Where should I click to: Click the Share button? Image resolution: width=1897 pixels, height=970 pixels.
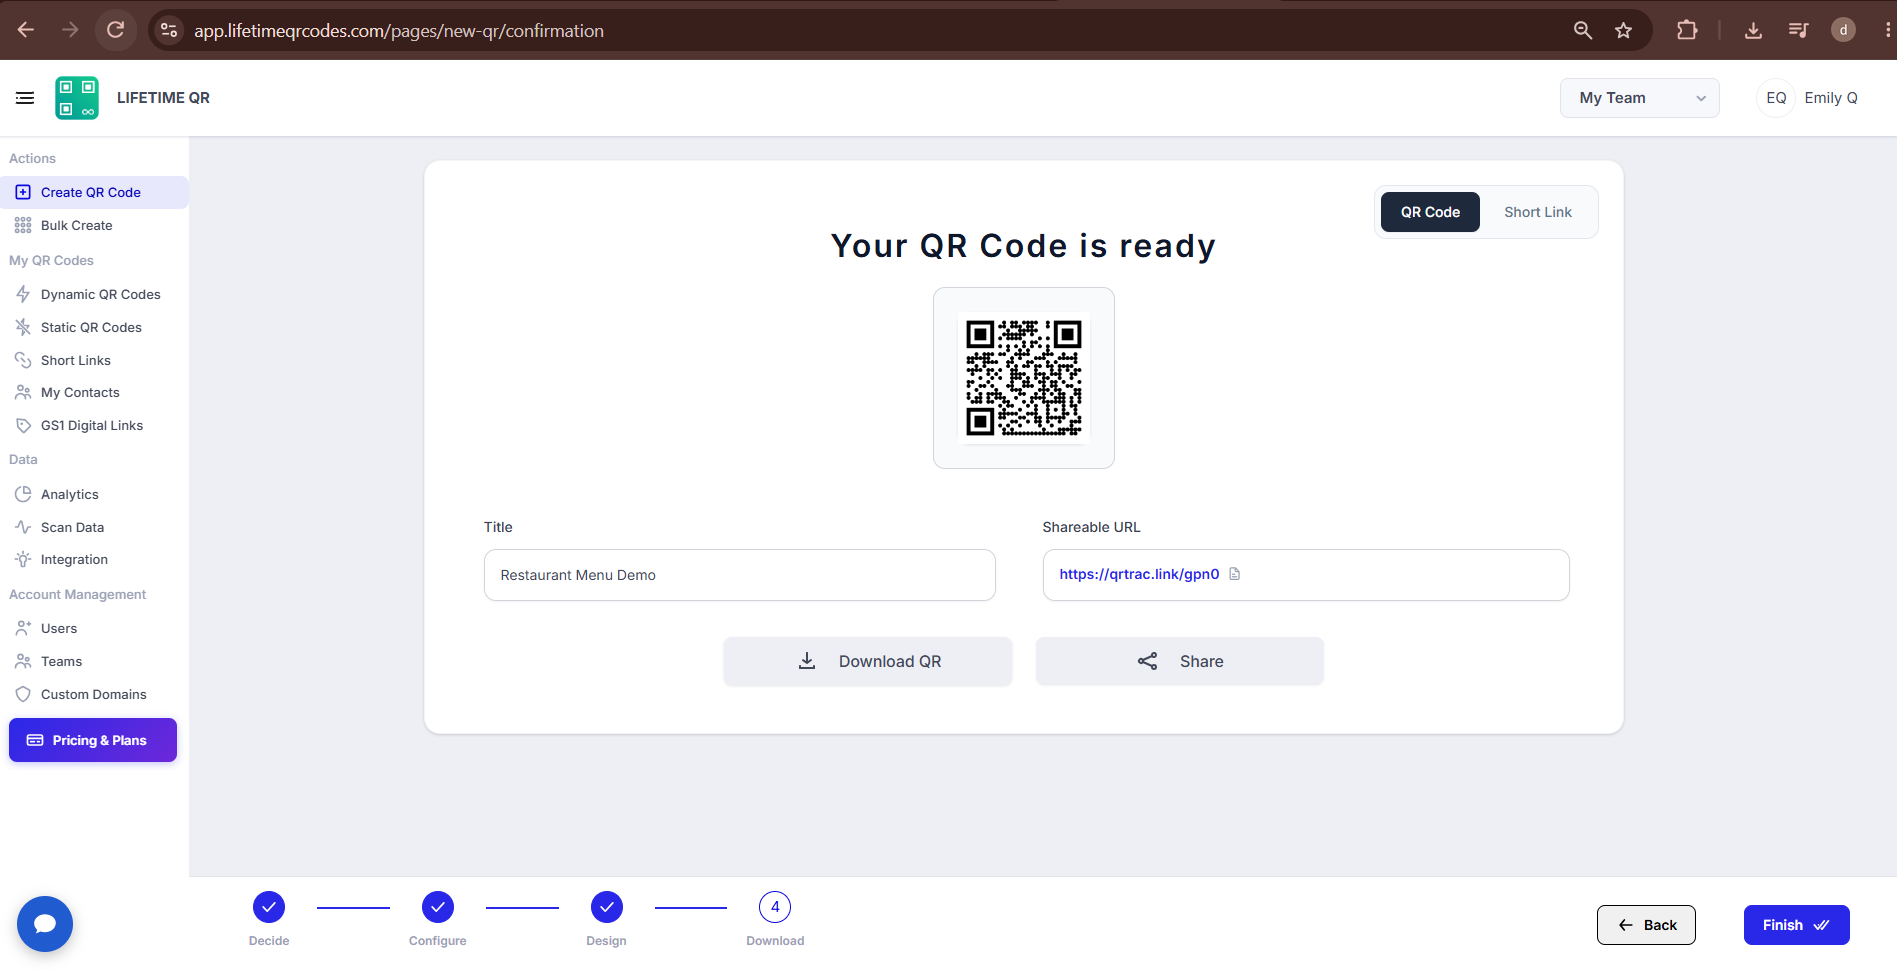(1180, 661)
